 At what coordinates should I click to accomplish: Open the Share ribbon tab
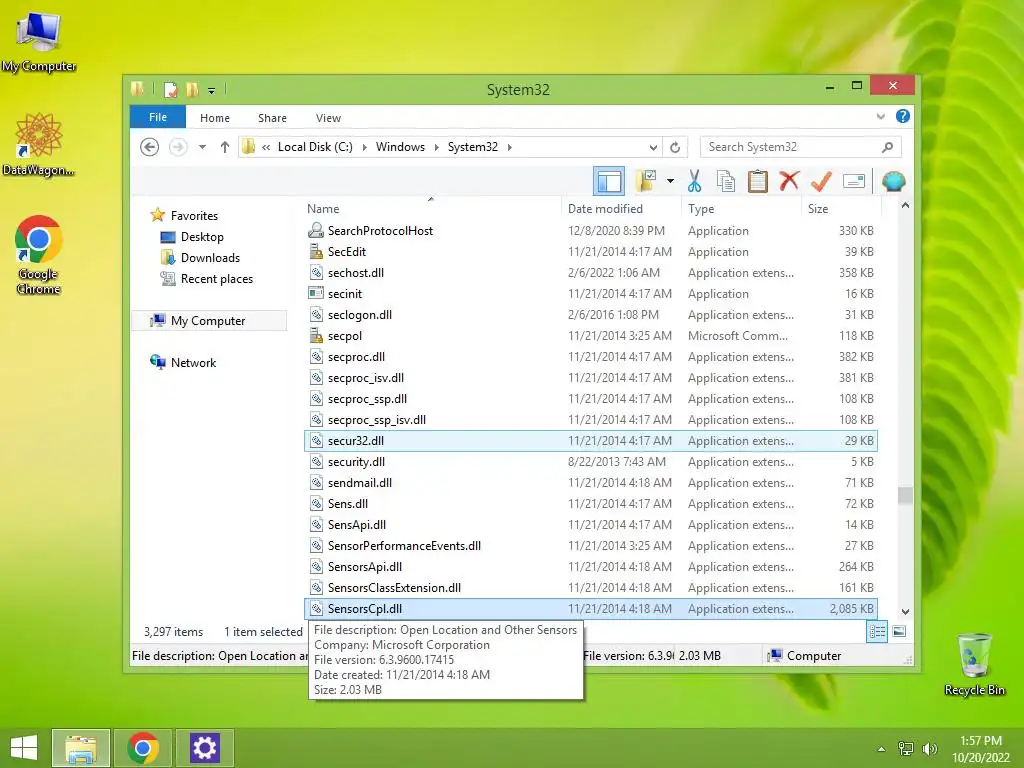pos(272,118)
